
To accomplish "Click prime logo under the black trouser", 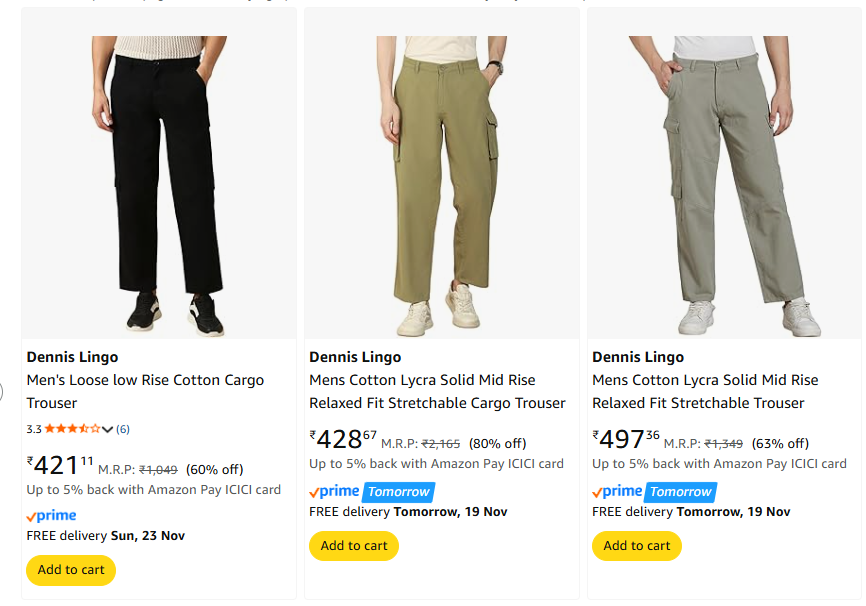I will (52, 516).
